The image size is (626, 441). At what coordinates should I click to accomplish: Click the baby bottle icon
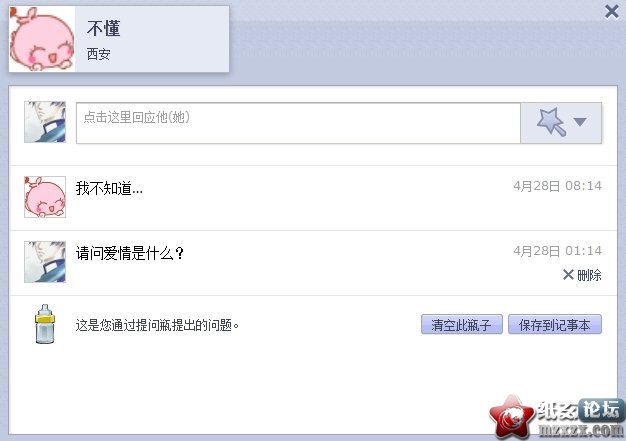pyautogui.click(x=45, y=324)
